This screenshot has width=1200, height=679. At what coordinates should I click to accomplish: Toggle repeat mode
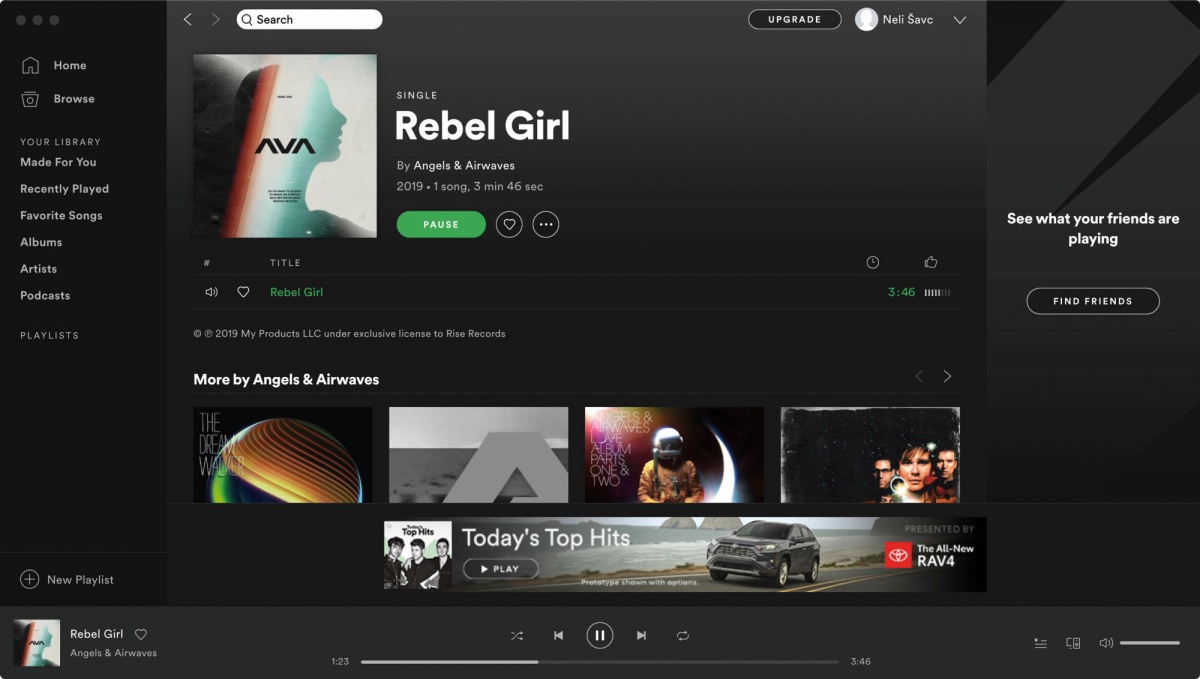point(683,635)
